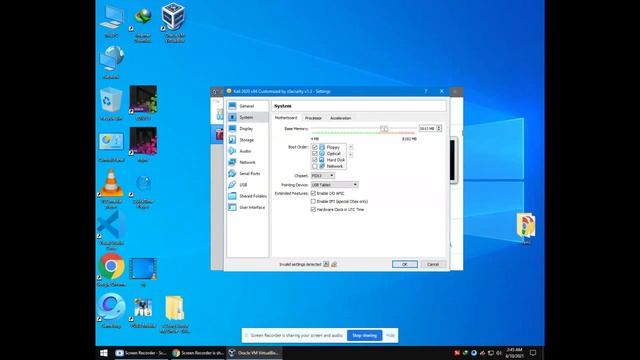Enable the EFI (special OSes only) checkbox
640x360 pixels.
[313, 201]
